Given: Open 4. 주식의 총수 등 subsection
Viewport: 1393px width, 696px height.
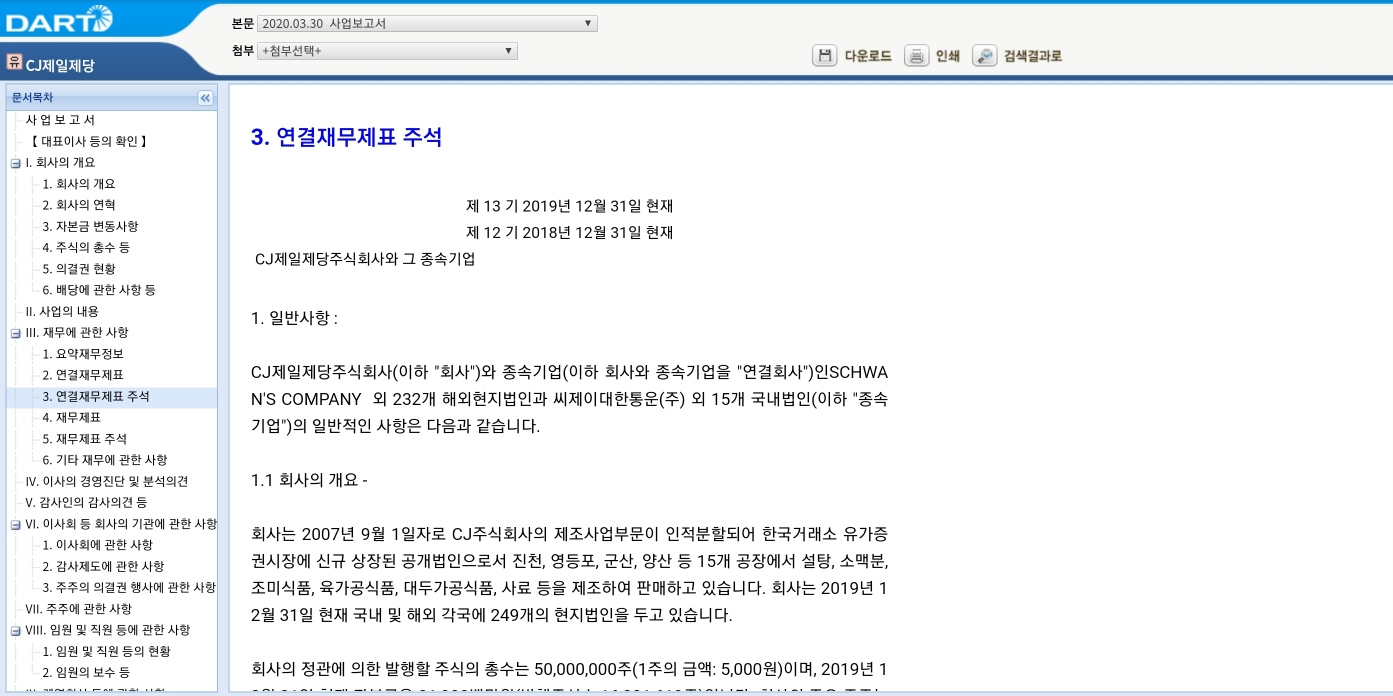Looking at the screenshot, I should pos(86,247).
